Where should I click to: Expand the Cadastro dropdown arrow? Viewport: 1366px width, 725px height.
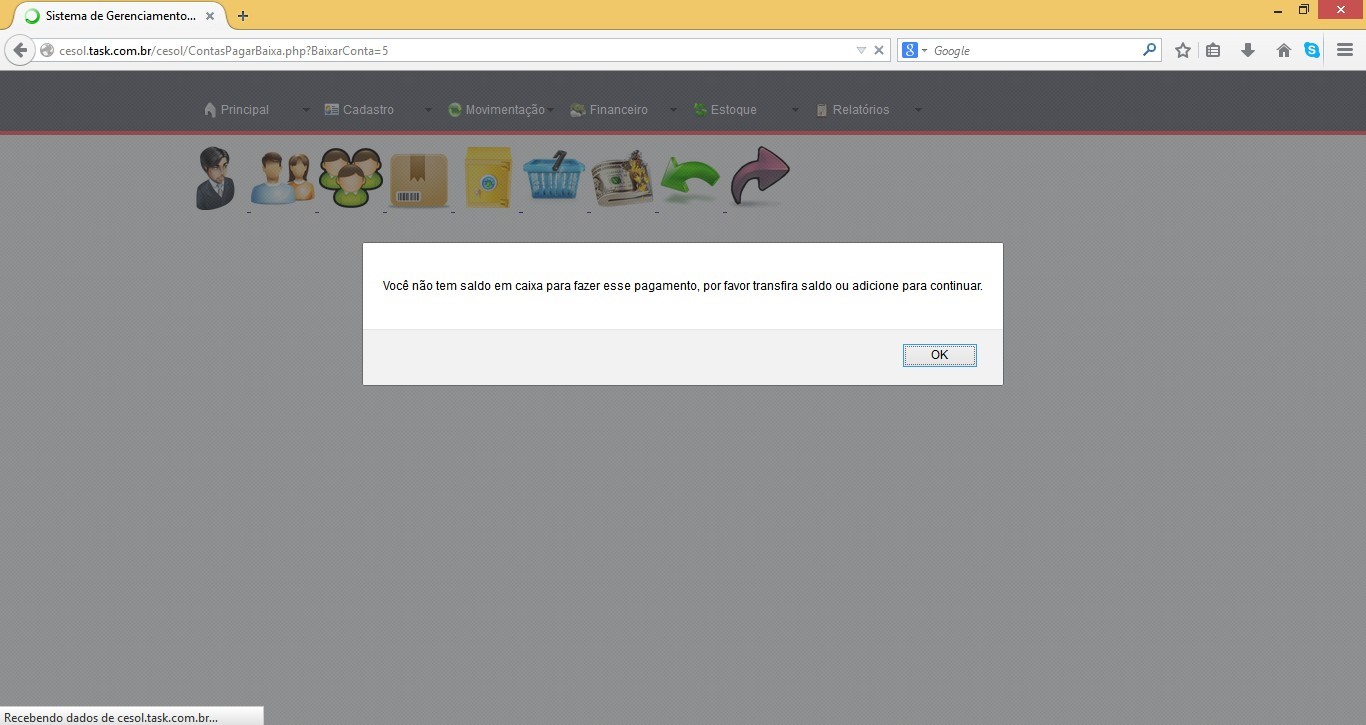click(428, 110)
